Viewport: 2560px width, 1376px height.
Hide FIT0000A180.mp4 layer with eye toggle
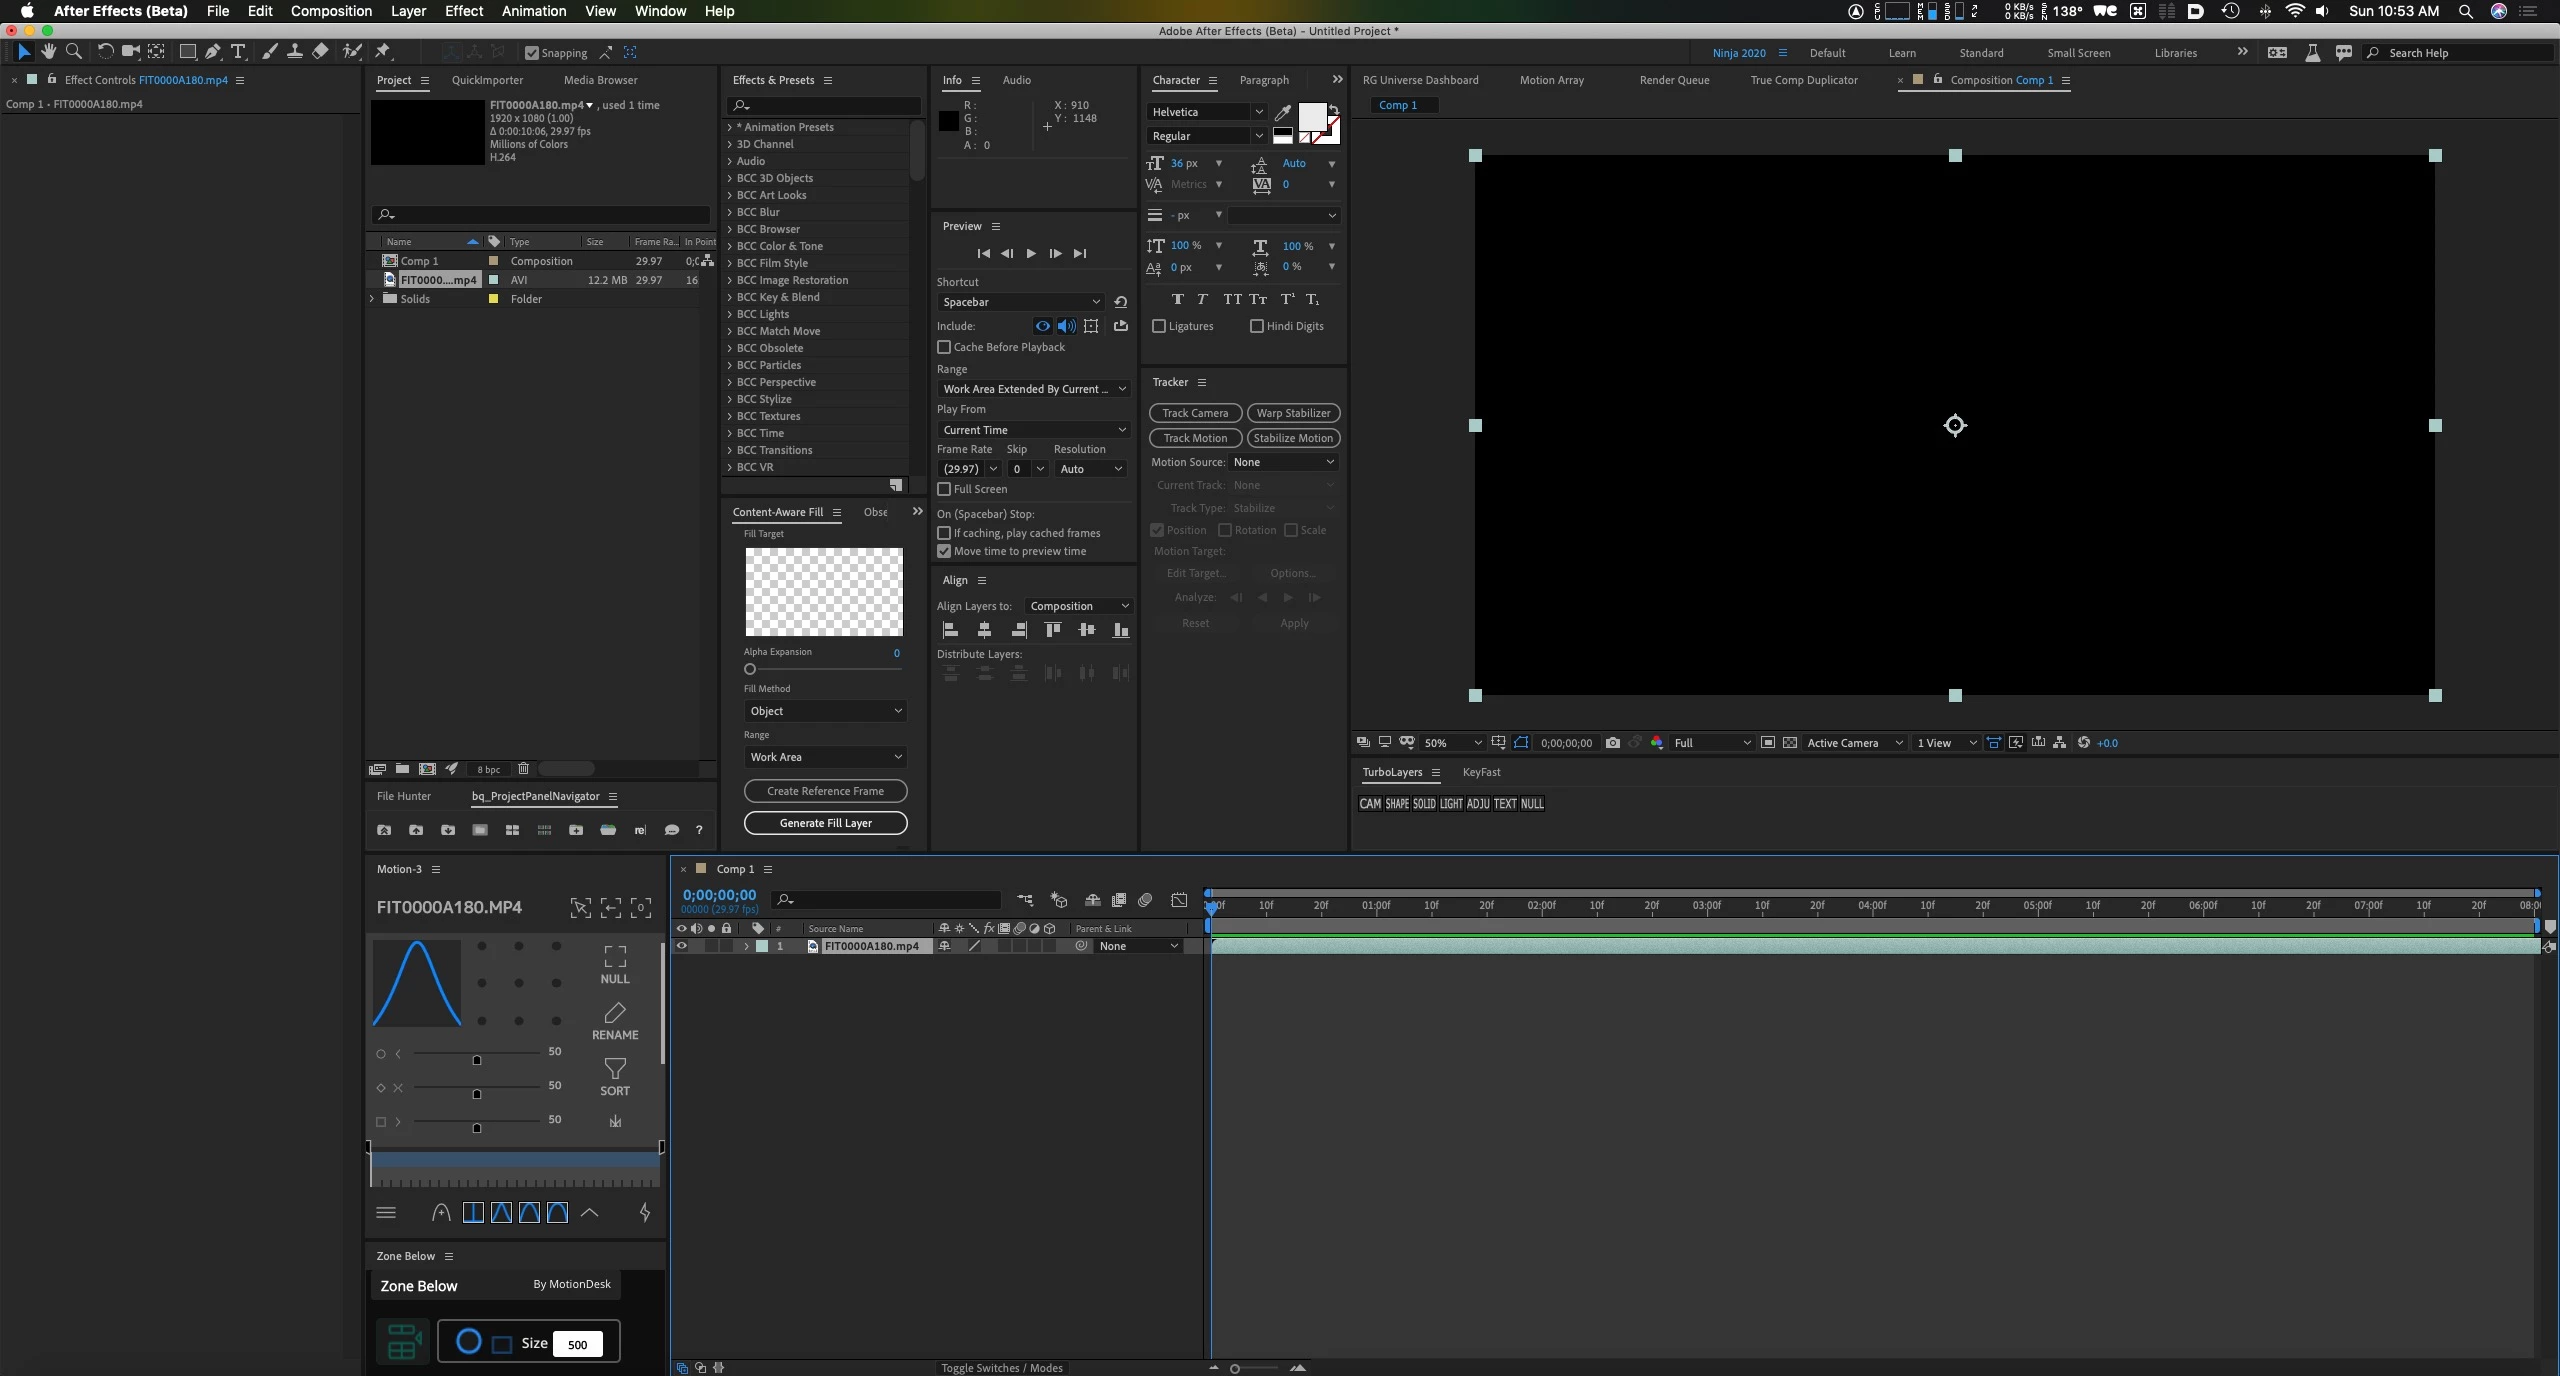click(x=682, y=946)
